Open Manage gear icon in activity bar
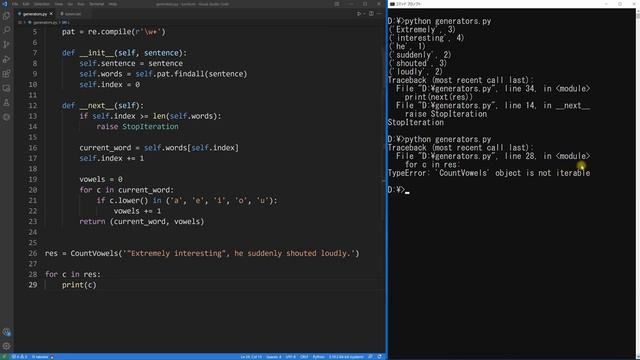This screenshot has height=360, width=640. coord(6,346)
